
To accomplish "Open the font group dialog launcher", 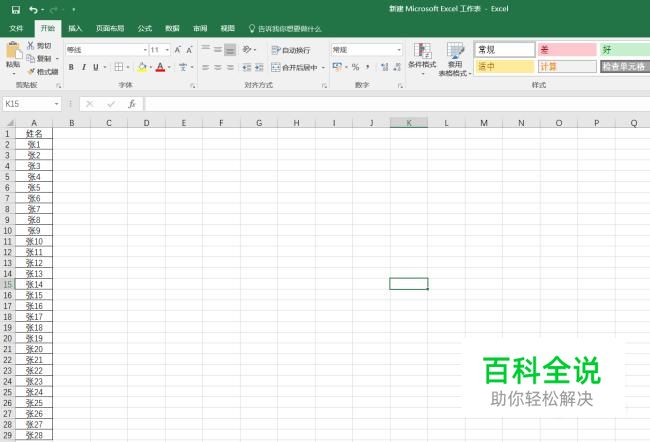I will [192, 85].
